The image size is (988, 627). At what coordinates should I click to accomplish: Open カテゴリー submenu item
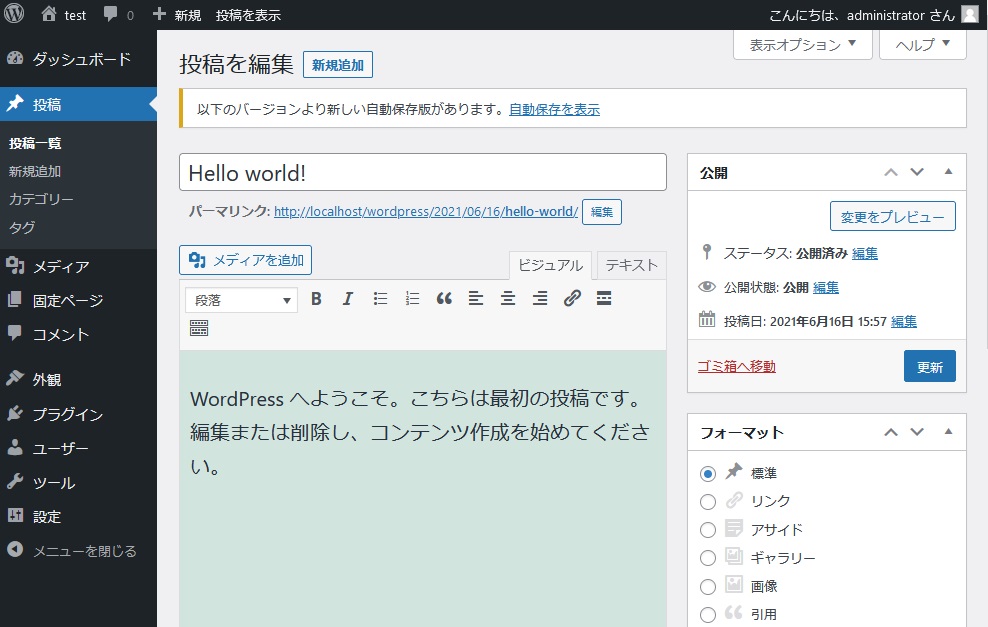pyautogui.click(x=41, y=199)
